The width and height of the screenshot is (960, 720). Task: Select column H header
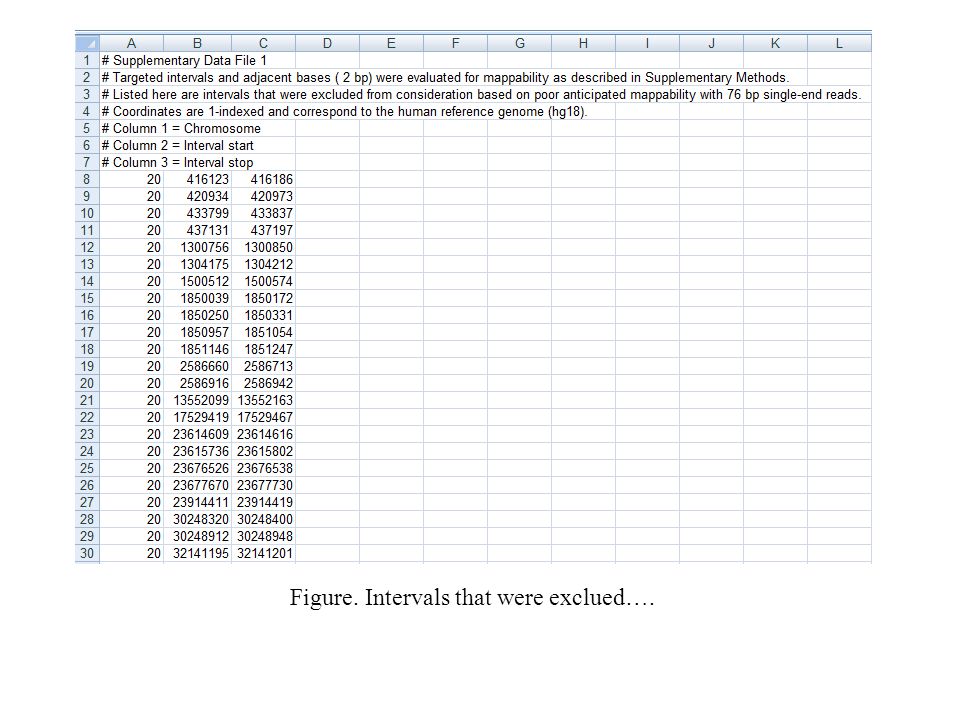pos(583,43)
